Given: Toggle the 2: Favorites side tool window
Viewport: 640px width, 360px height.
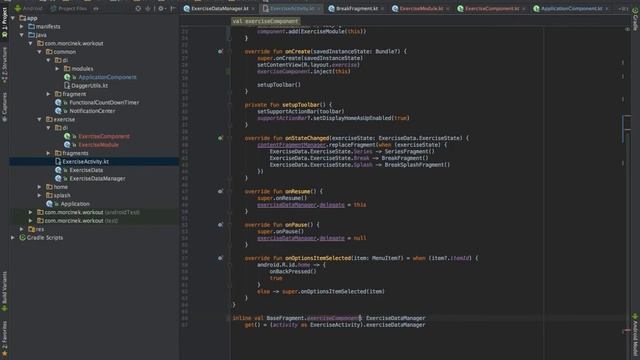Looking at the screenshot, I should pos(4,338).
